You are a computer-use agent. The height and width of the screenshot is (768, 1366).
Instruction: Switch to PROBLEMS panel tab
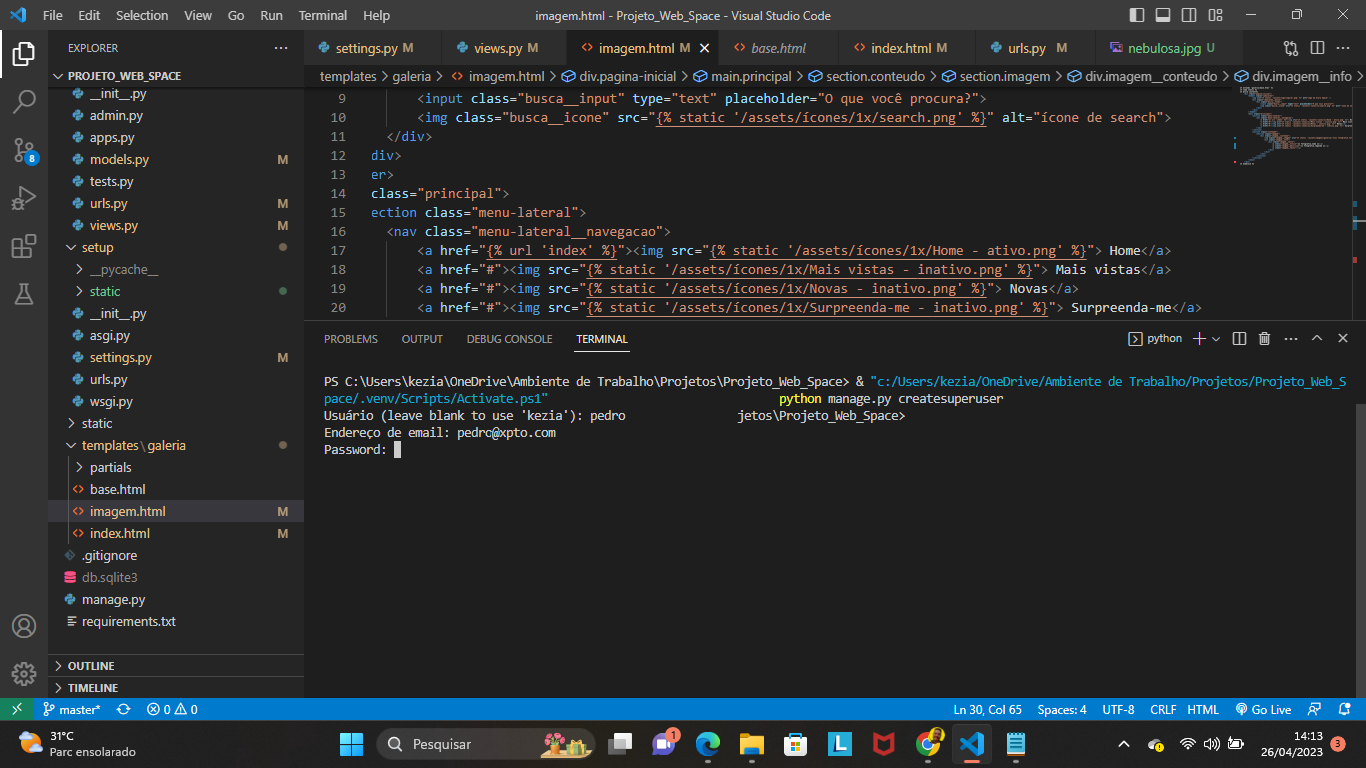point(351,339)
